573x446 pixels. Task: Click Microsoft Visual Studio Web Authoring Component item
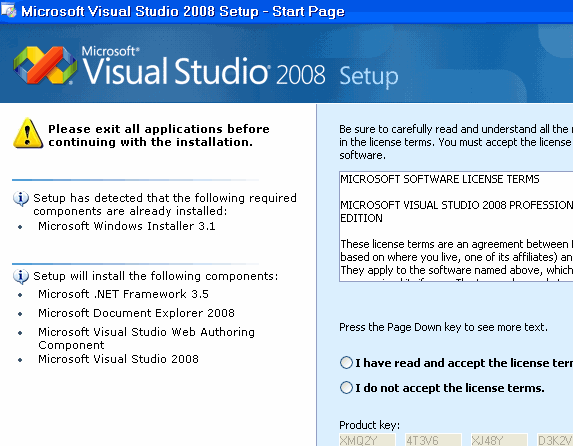pyautogui.click(x=146, y=338)
